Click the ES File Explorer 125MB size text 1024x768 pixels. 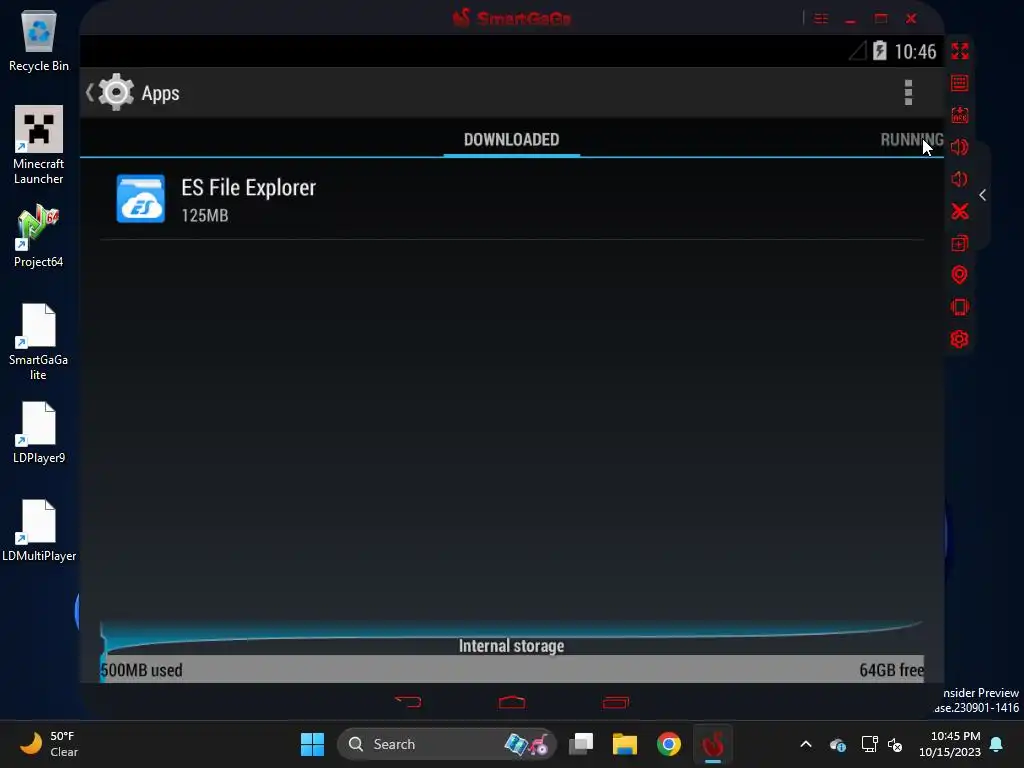204,216
